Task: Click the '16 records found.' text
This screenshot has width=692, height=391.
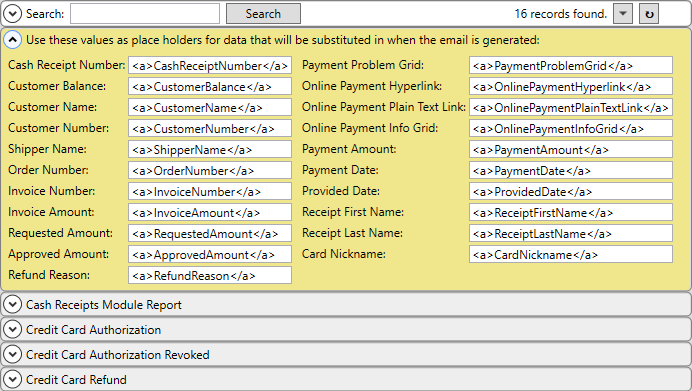Action: coord(560,14)
